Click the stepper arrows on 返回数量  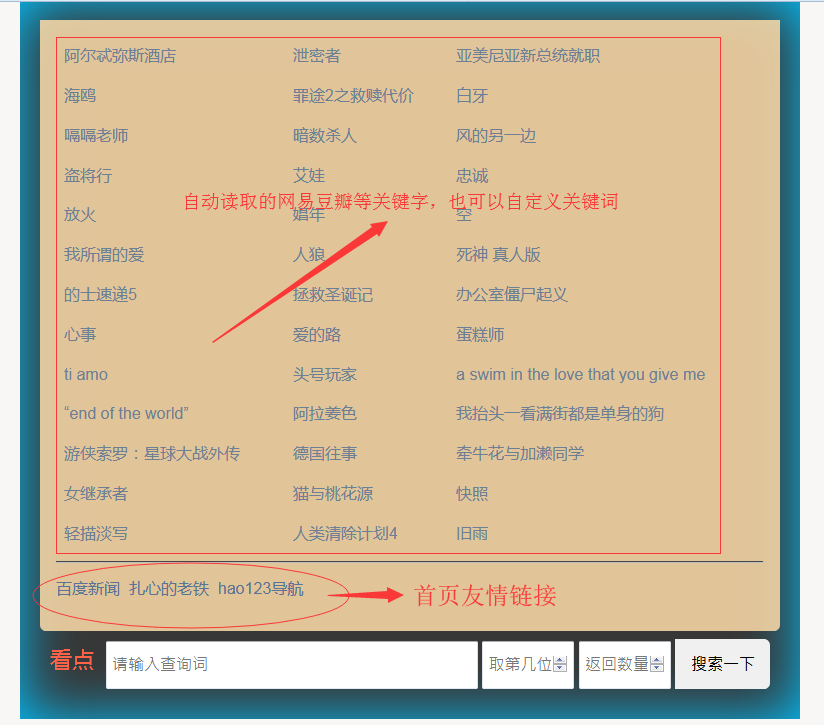click(x=657, y=665)
